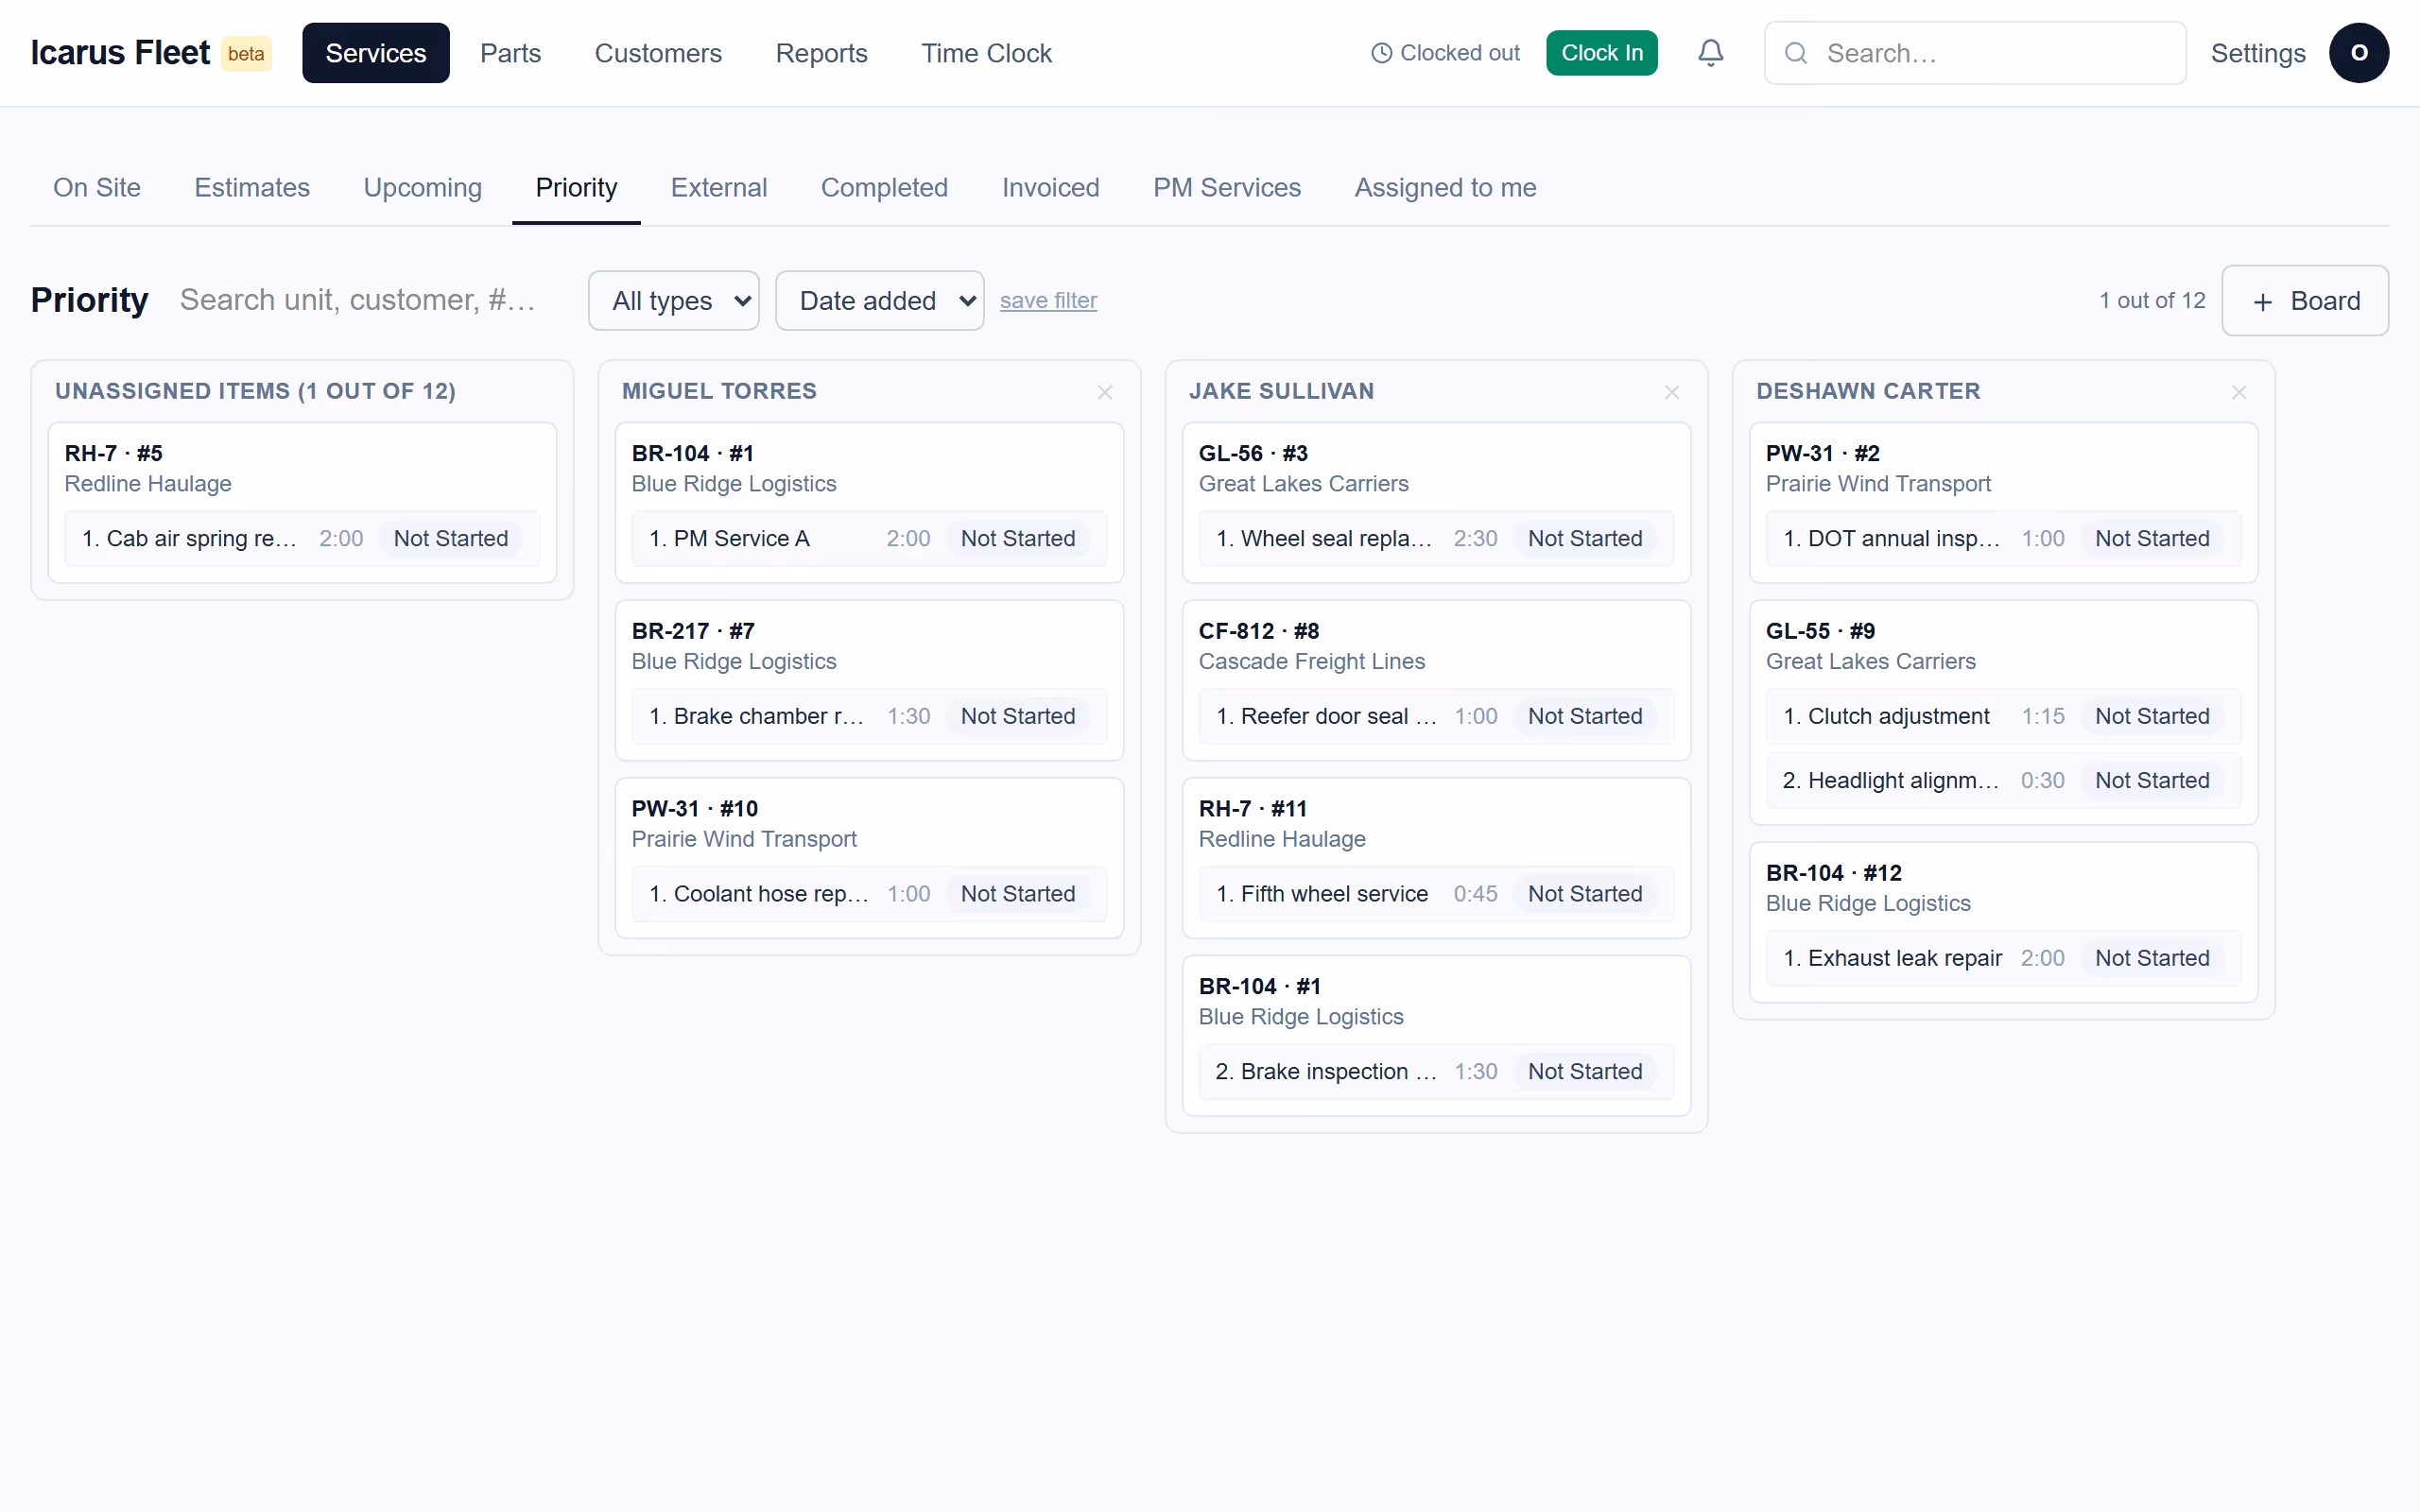
Task: Click Not Started status on Exhaust leak repair
Action: pyautogui.click(x=2152, y=958)
